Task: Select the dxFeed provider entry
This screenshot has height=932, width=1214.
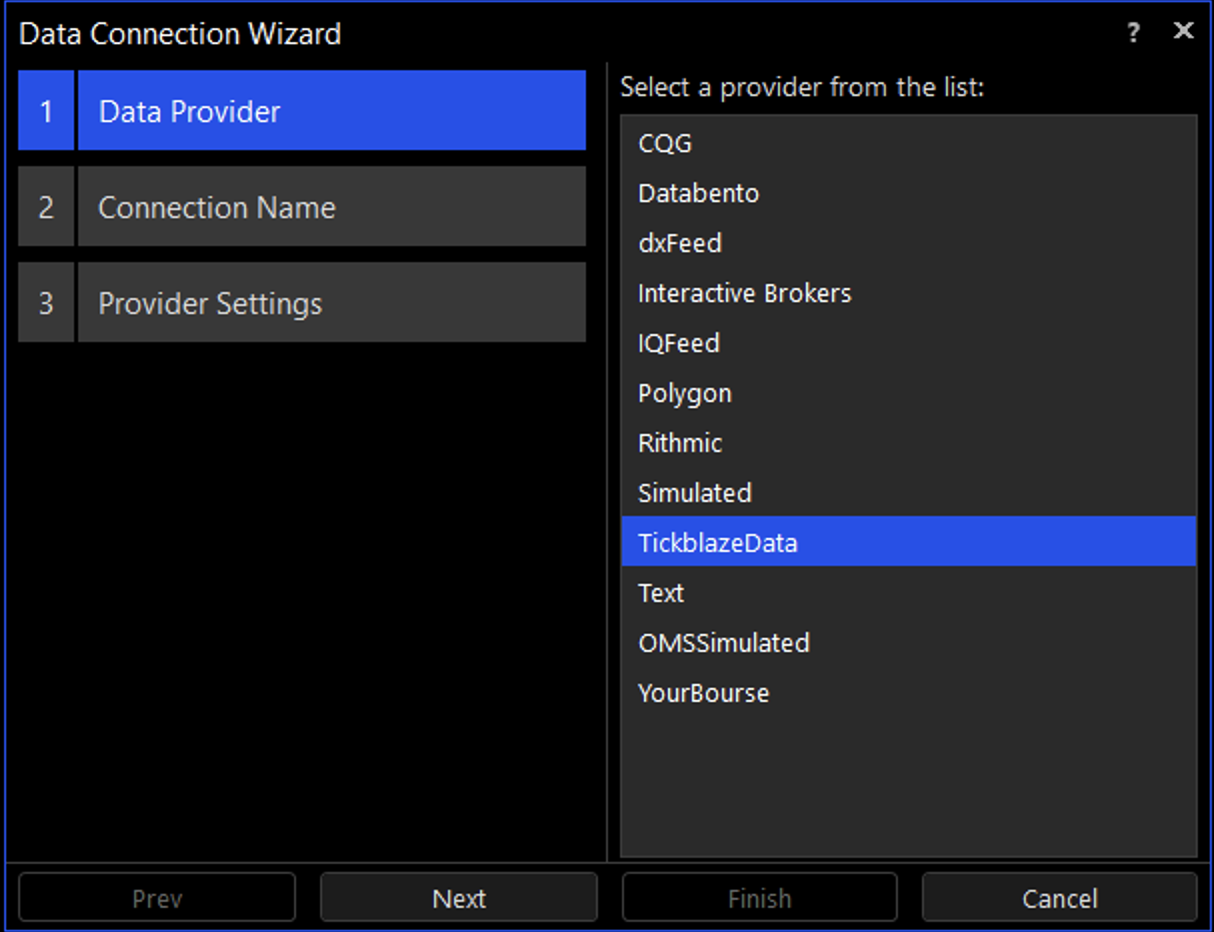Action: pos(908,243)
